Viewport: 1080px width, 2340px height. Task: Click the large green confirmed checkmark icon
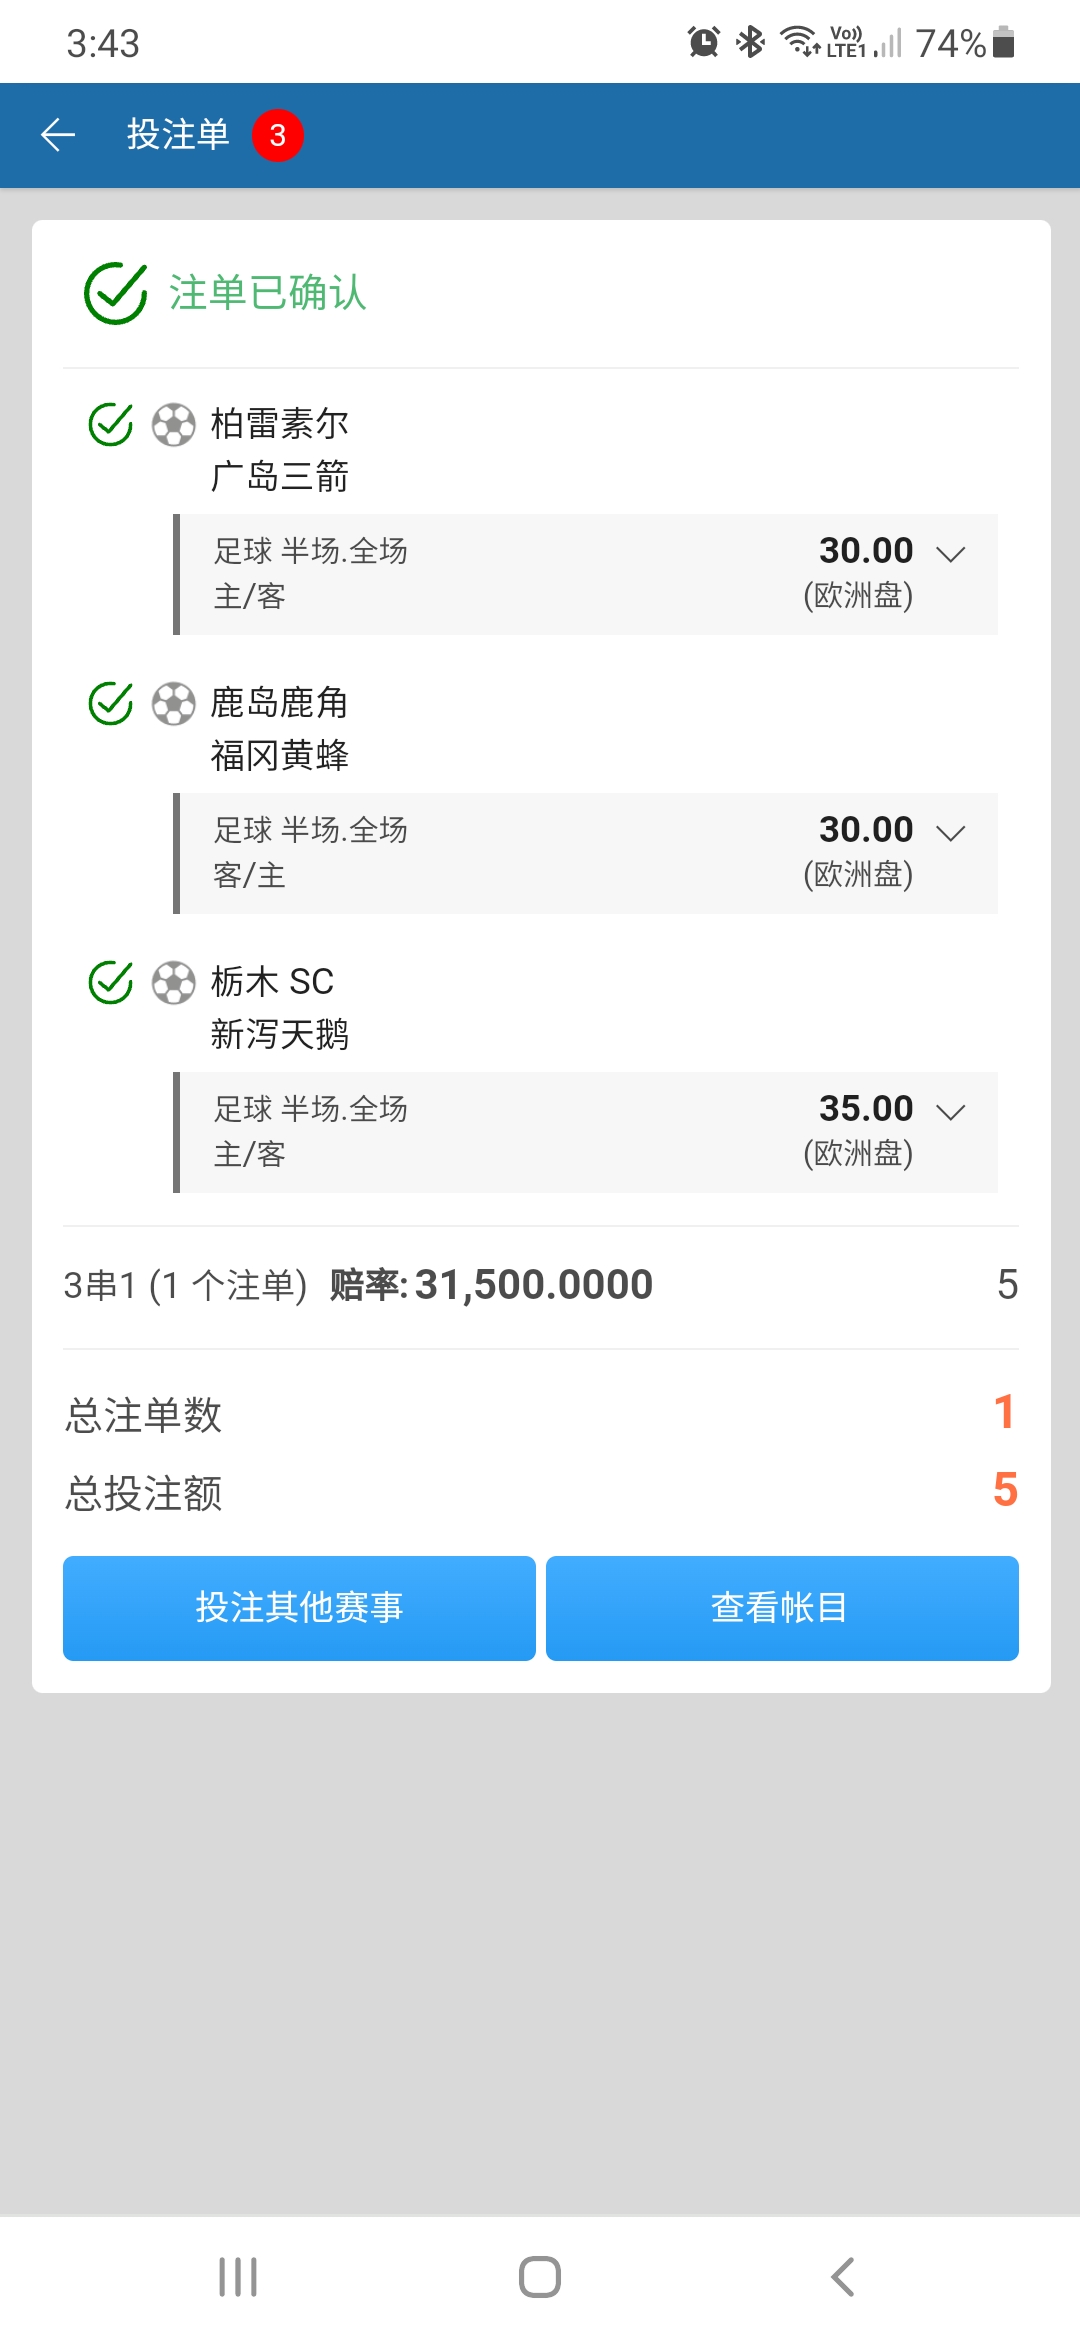pos(116,293)
